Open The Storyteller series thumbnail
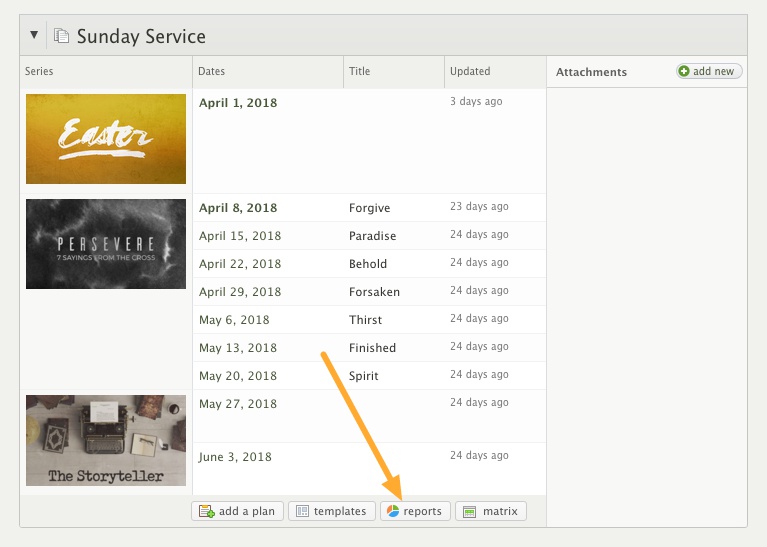 coord(106,440)
